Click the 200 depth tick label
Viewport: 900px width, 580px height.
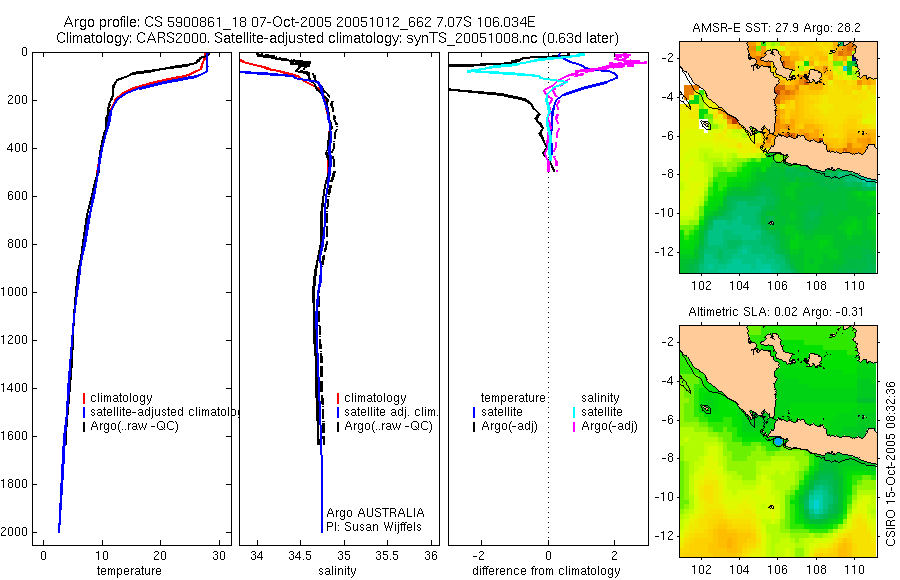(x=18, y=100)
